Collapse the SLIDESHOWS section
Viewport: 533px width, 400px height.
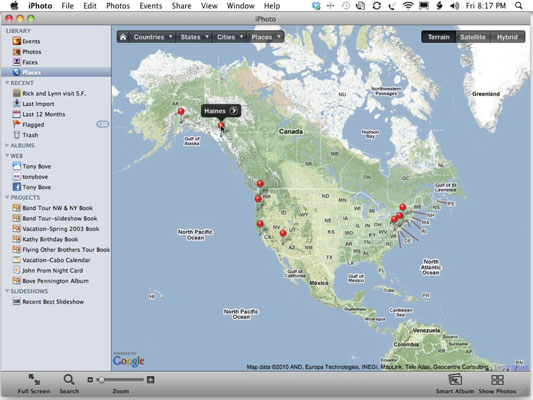coord(7,291)
